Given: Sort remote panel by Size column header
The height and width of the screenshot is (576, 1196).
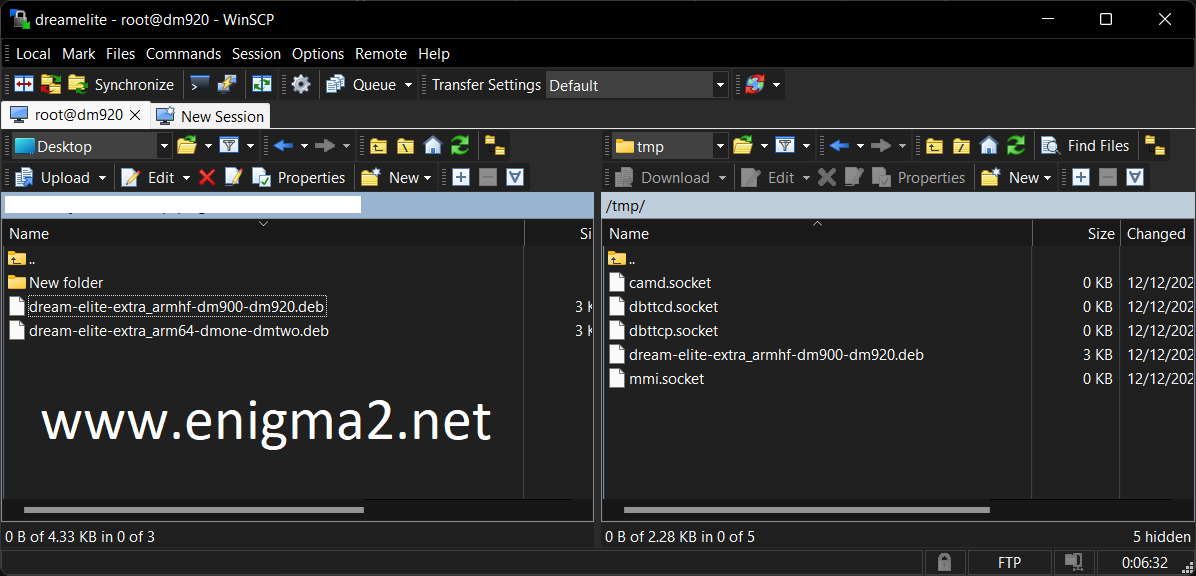Looking at the screenshot, I should (x=1076, y=233).
